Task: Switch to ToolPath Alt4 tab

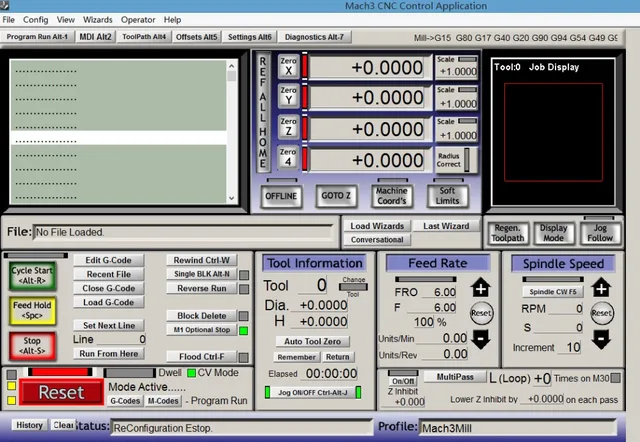Action: pos(144,37)
